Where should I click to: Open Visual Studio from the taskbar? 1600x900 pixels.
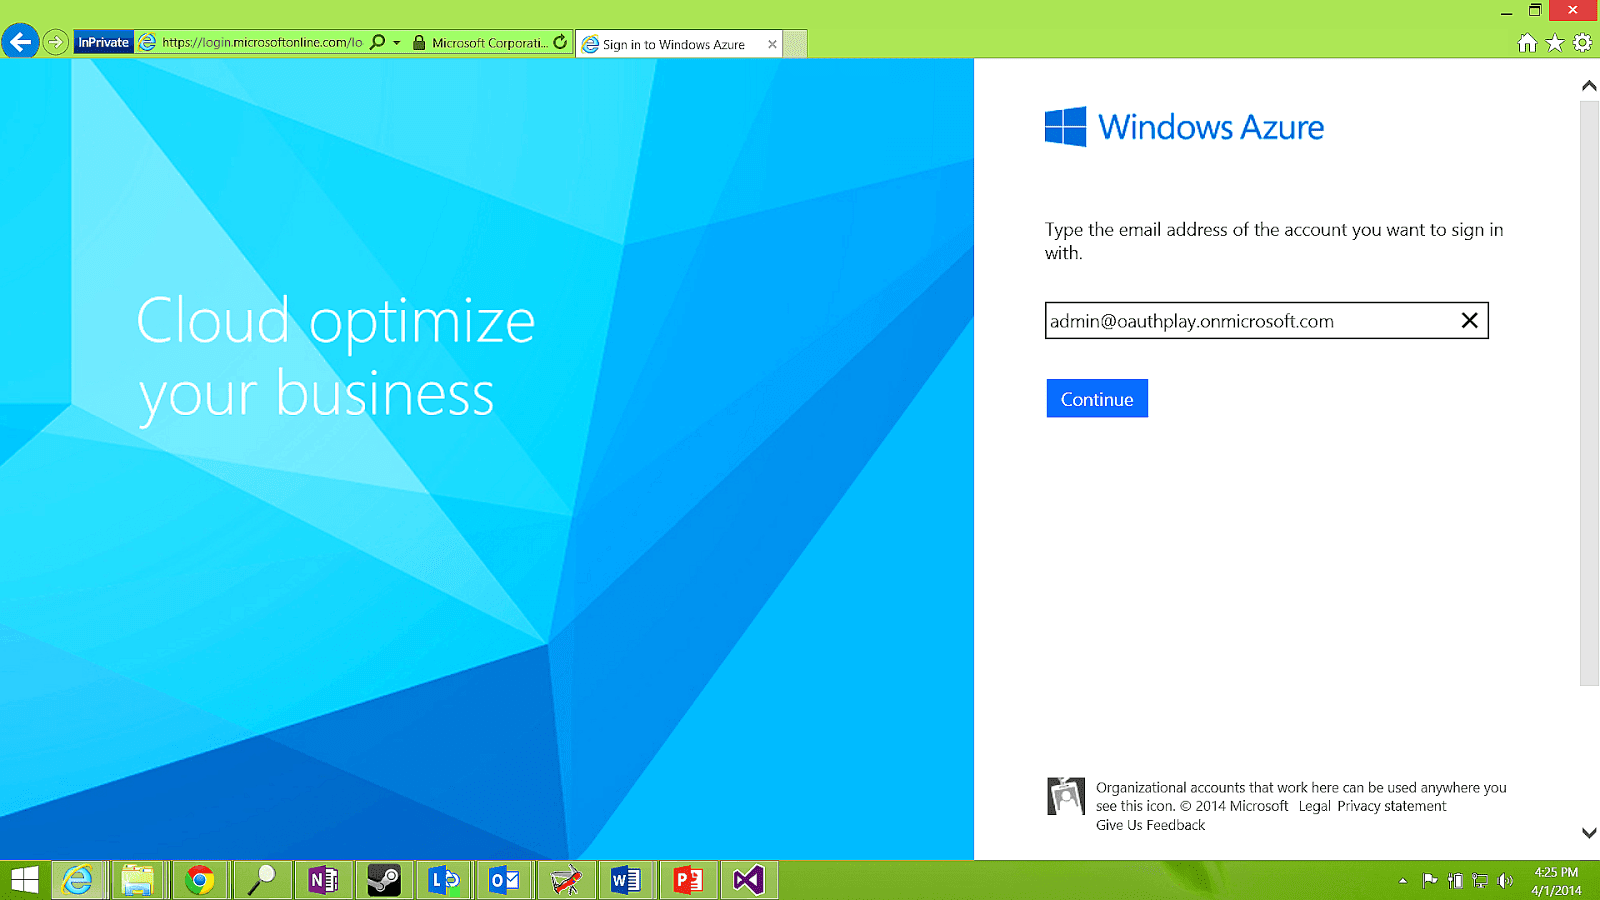(748, 880)
